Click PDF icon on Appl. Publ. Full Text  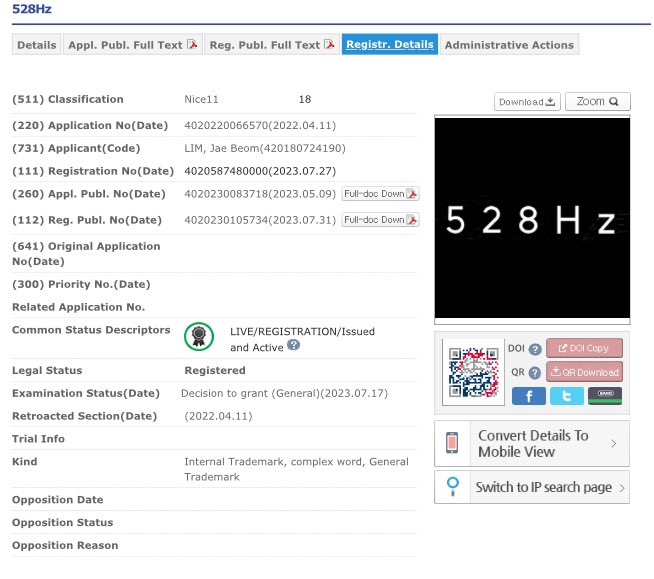click(x=192, y=44)
